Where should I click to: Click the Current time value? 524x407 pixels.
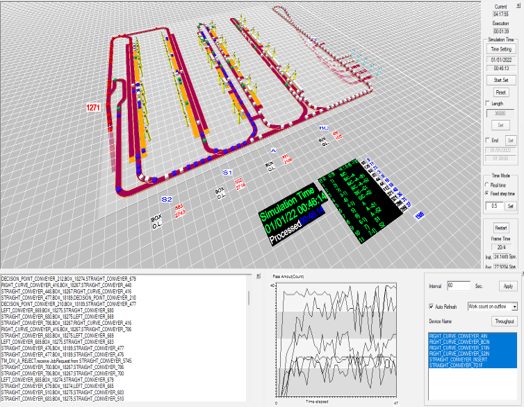(501, 14)
